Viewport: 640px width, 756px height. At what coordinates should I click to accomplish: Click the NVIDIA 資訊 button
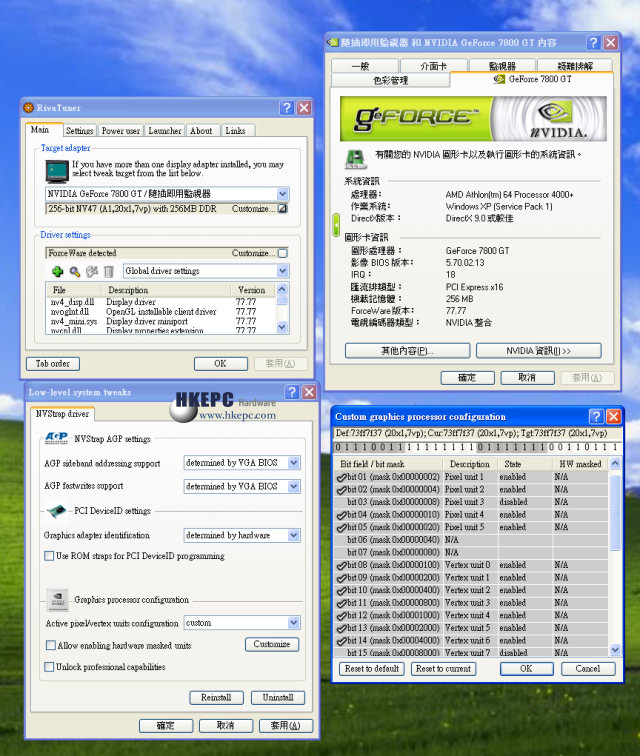pos(539,351)
